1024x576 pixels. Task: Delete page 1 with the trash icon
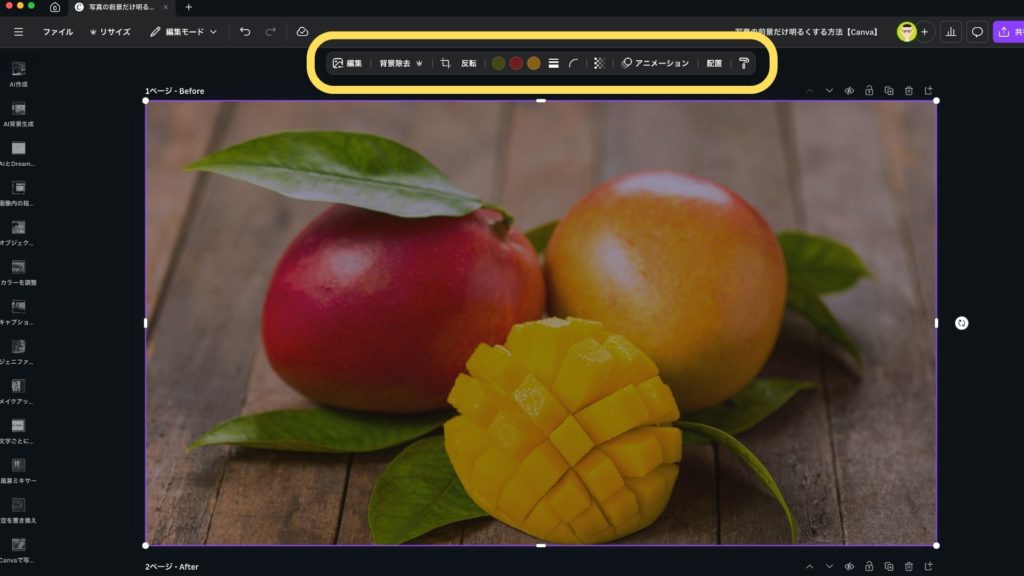coord(909,91)
